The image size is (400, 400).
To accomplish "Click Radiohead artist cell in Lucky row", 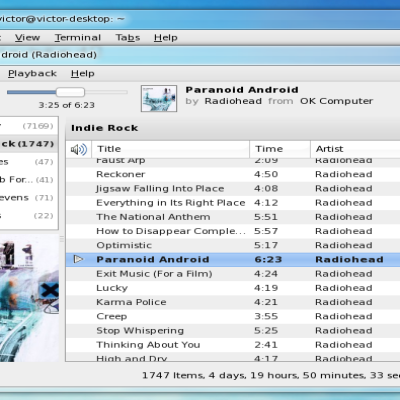I will (344, 288).
